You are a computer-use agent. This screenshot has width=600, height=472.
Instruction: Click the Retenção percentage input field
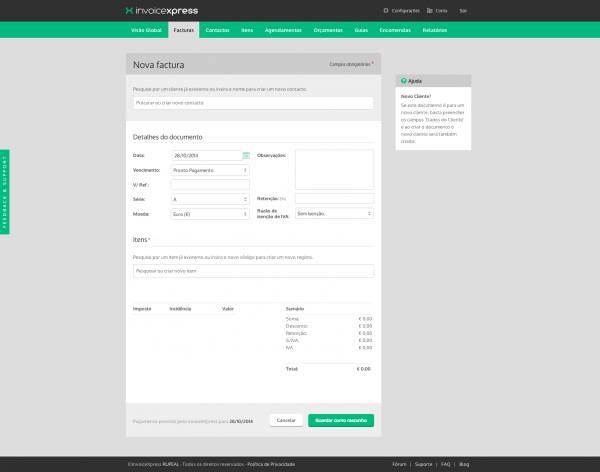(334, 198)
